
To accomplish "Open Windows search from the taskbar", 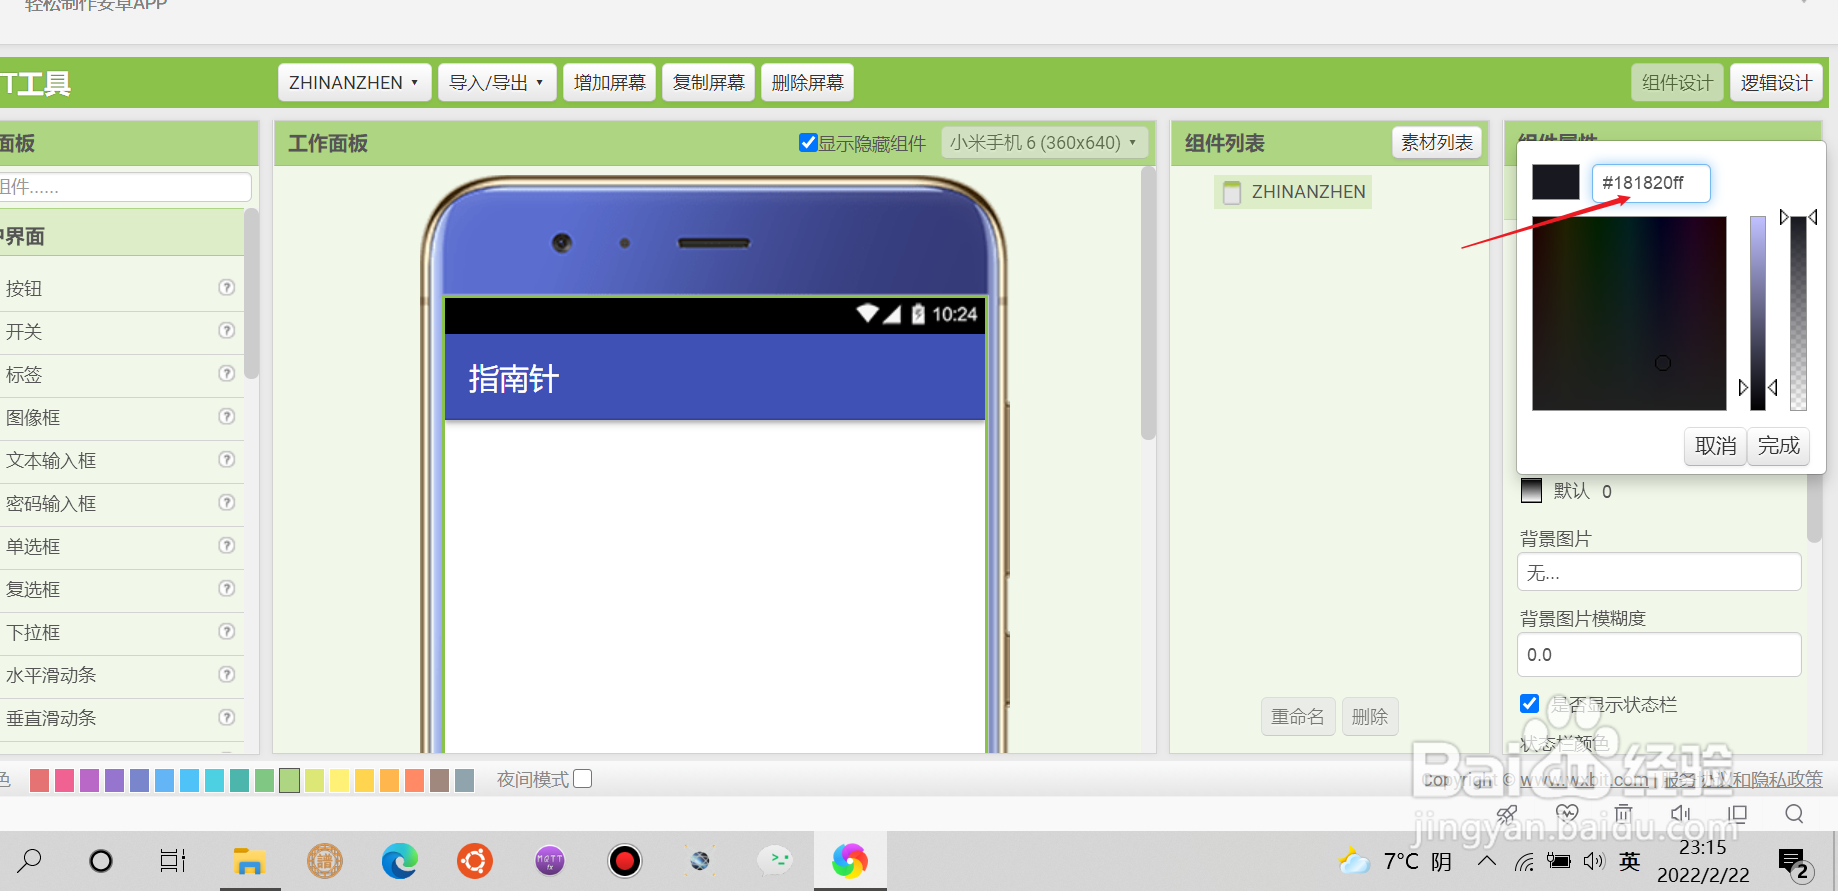I will click(30, 861).
